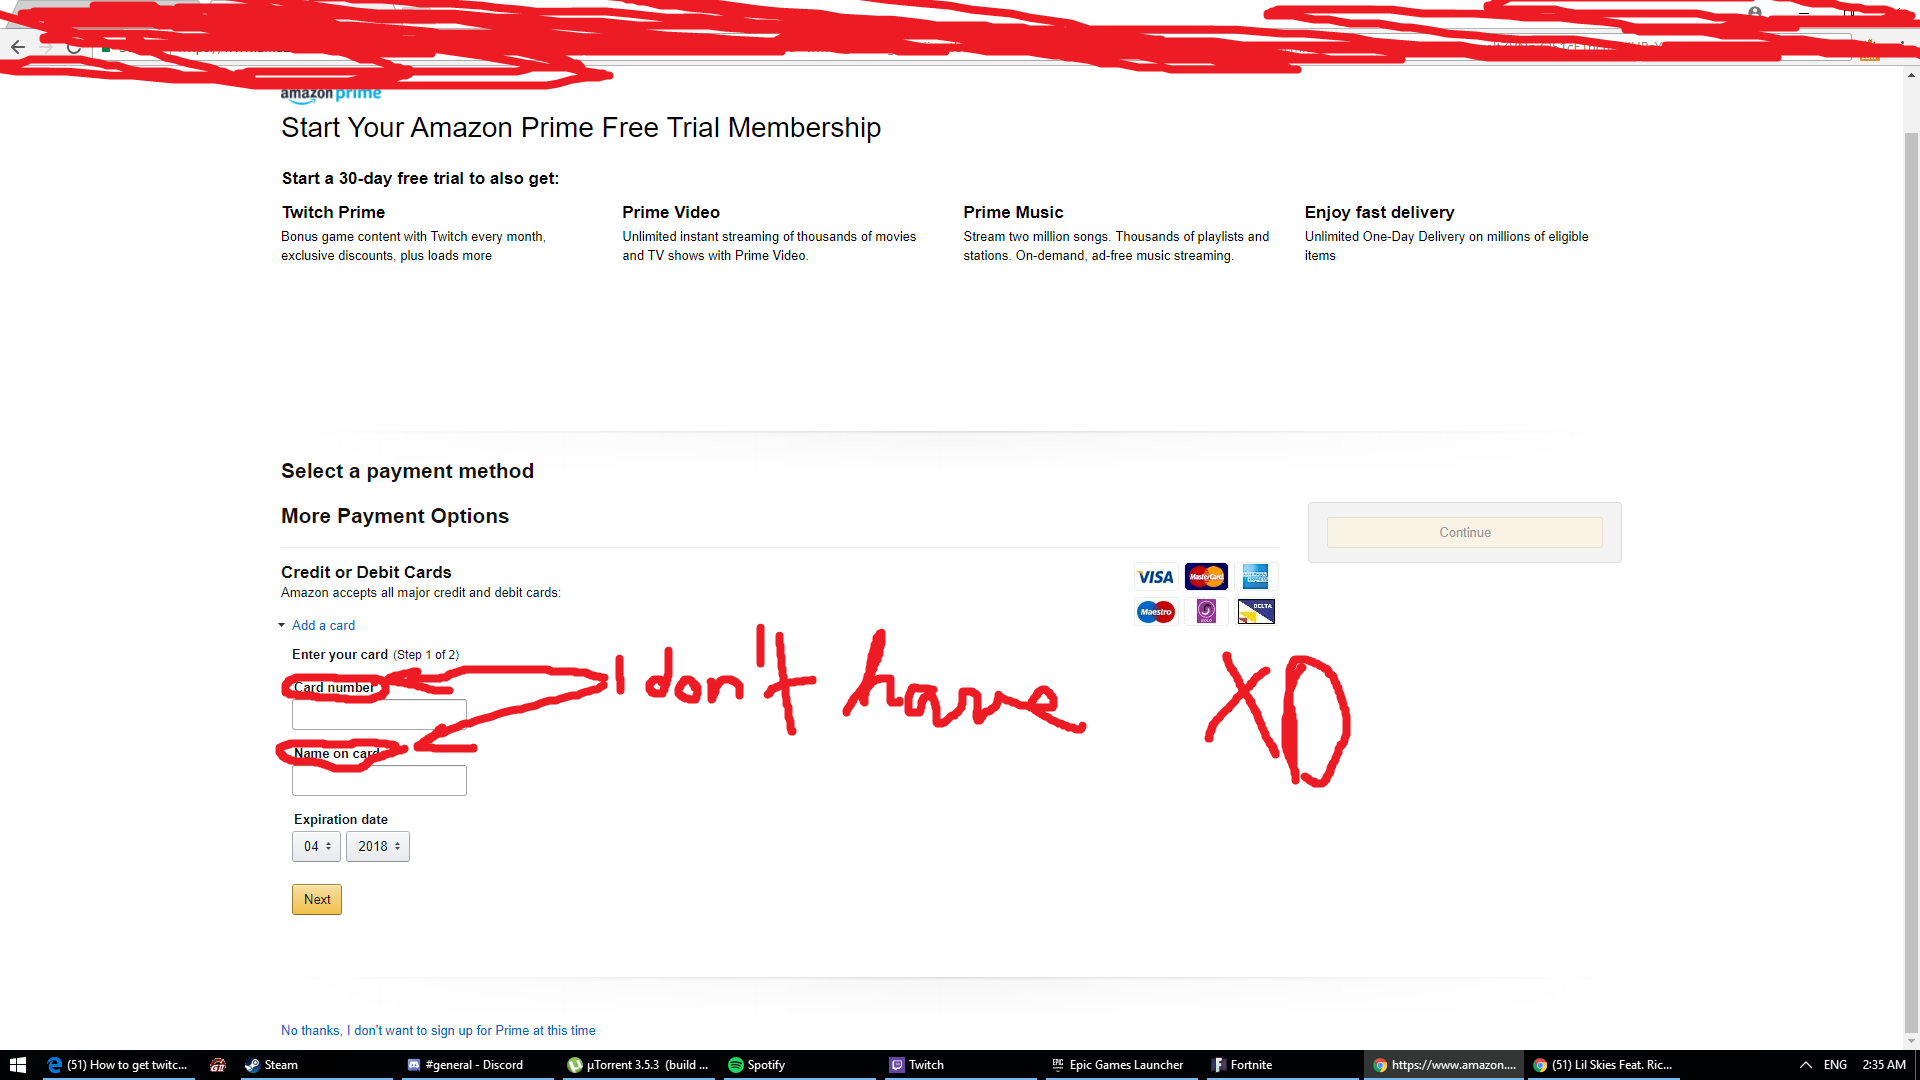Click the Continue button
This screenshot has width=1920, height=1080.
tap(1465, 532)
